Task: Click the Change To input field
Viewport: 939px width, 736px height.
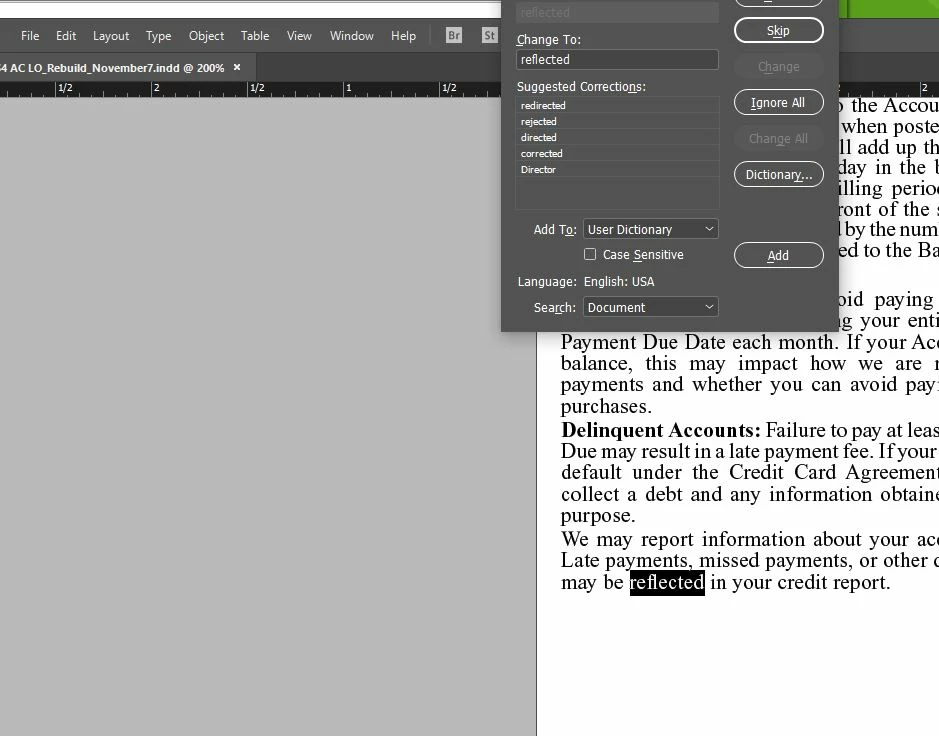Action: coord(617,59)
